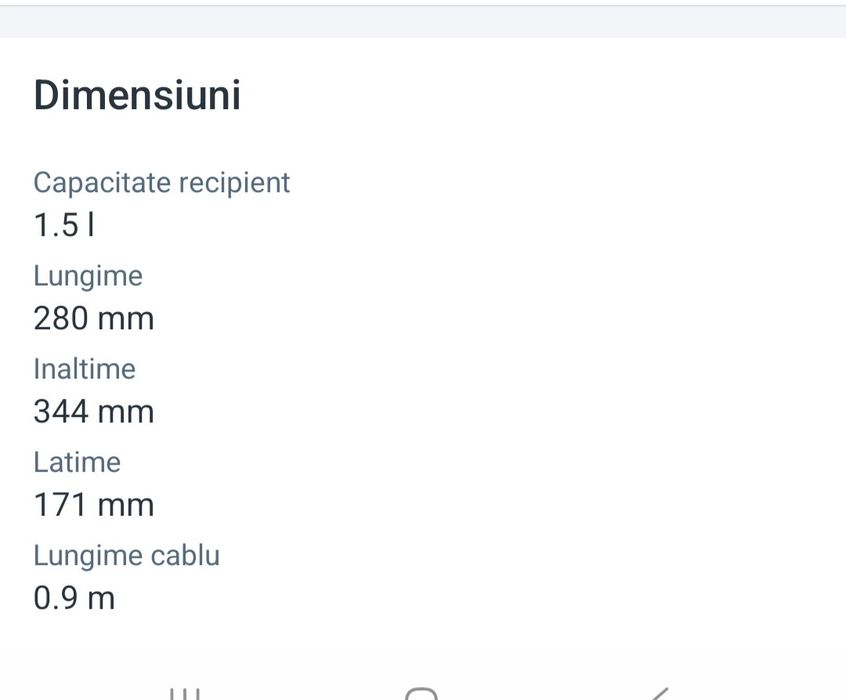Tap the Android recent apps icon
846x700 pixels.
click(x=185, y=694)
